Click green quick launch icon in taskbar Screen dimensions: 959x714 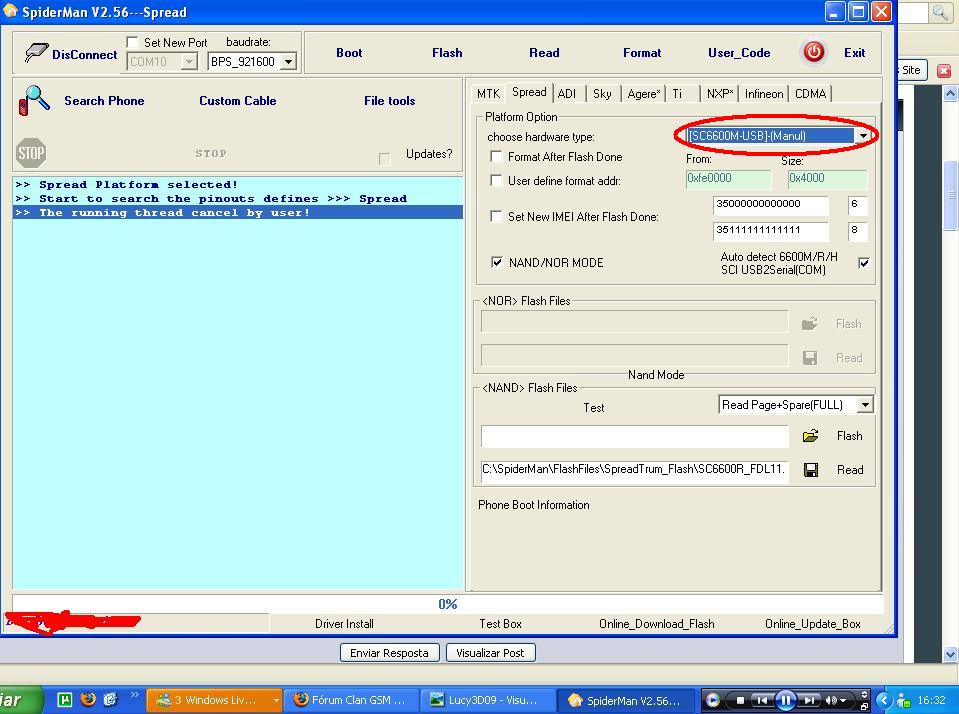point(65,699)
